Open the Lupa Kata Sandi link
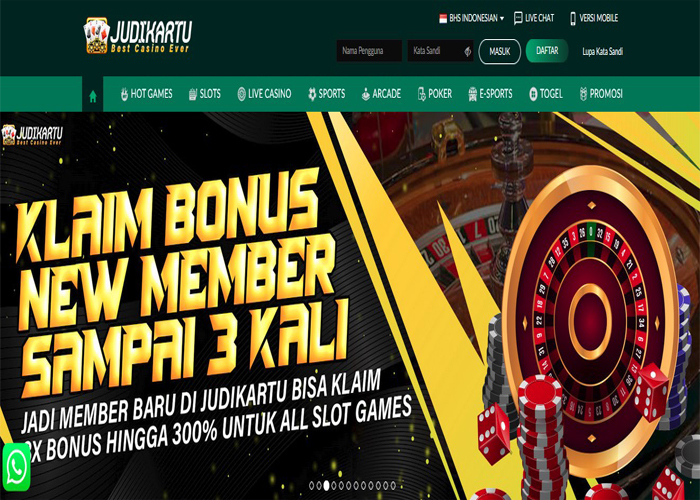This screenshot has width=700, height=500. 602,51
